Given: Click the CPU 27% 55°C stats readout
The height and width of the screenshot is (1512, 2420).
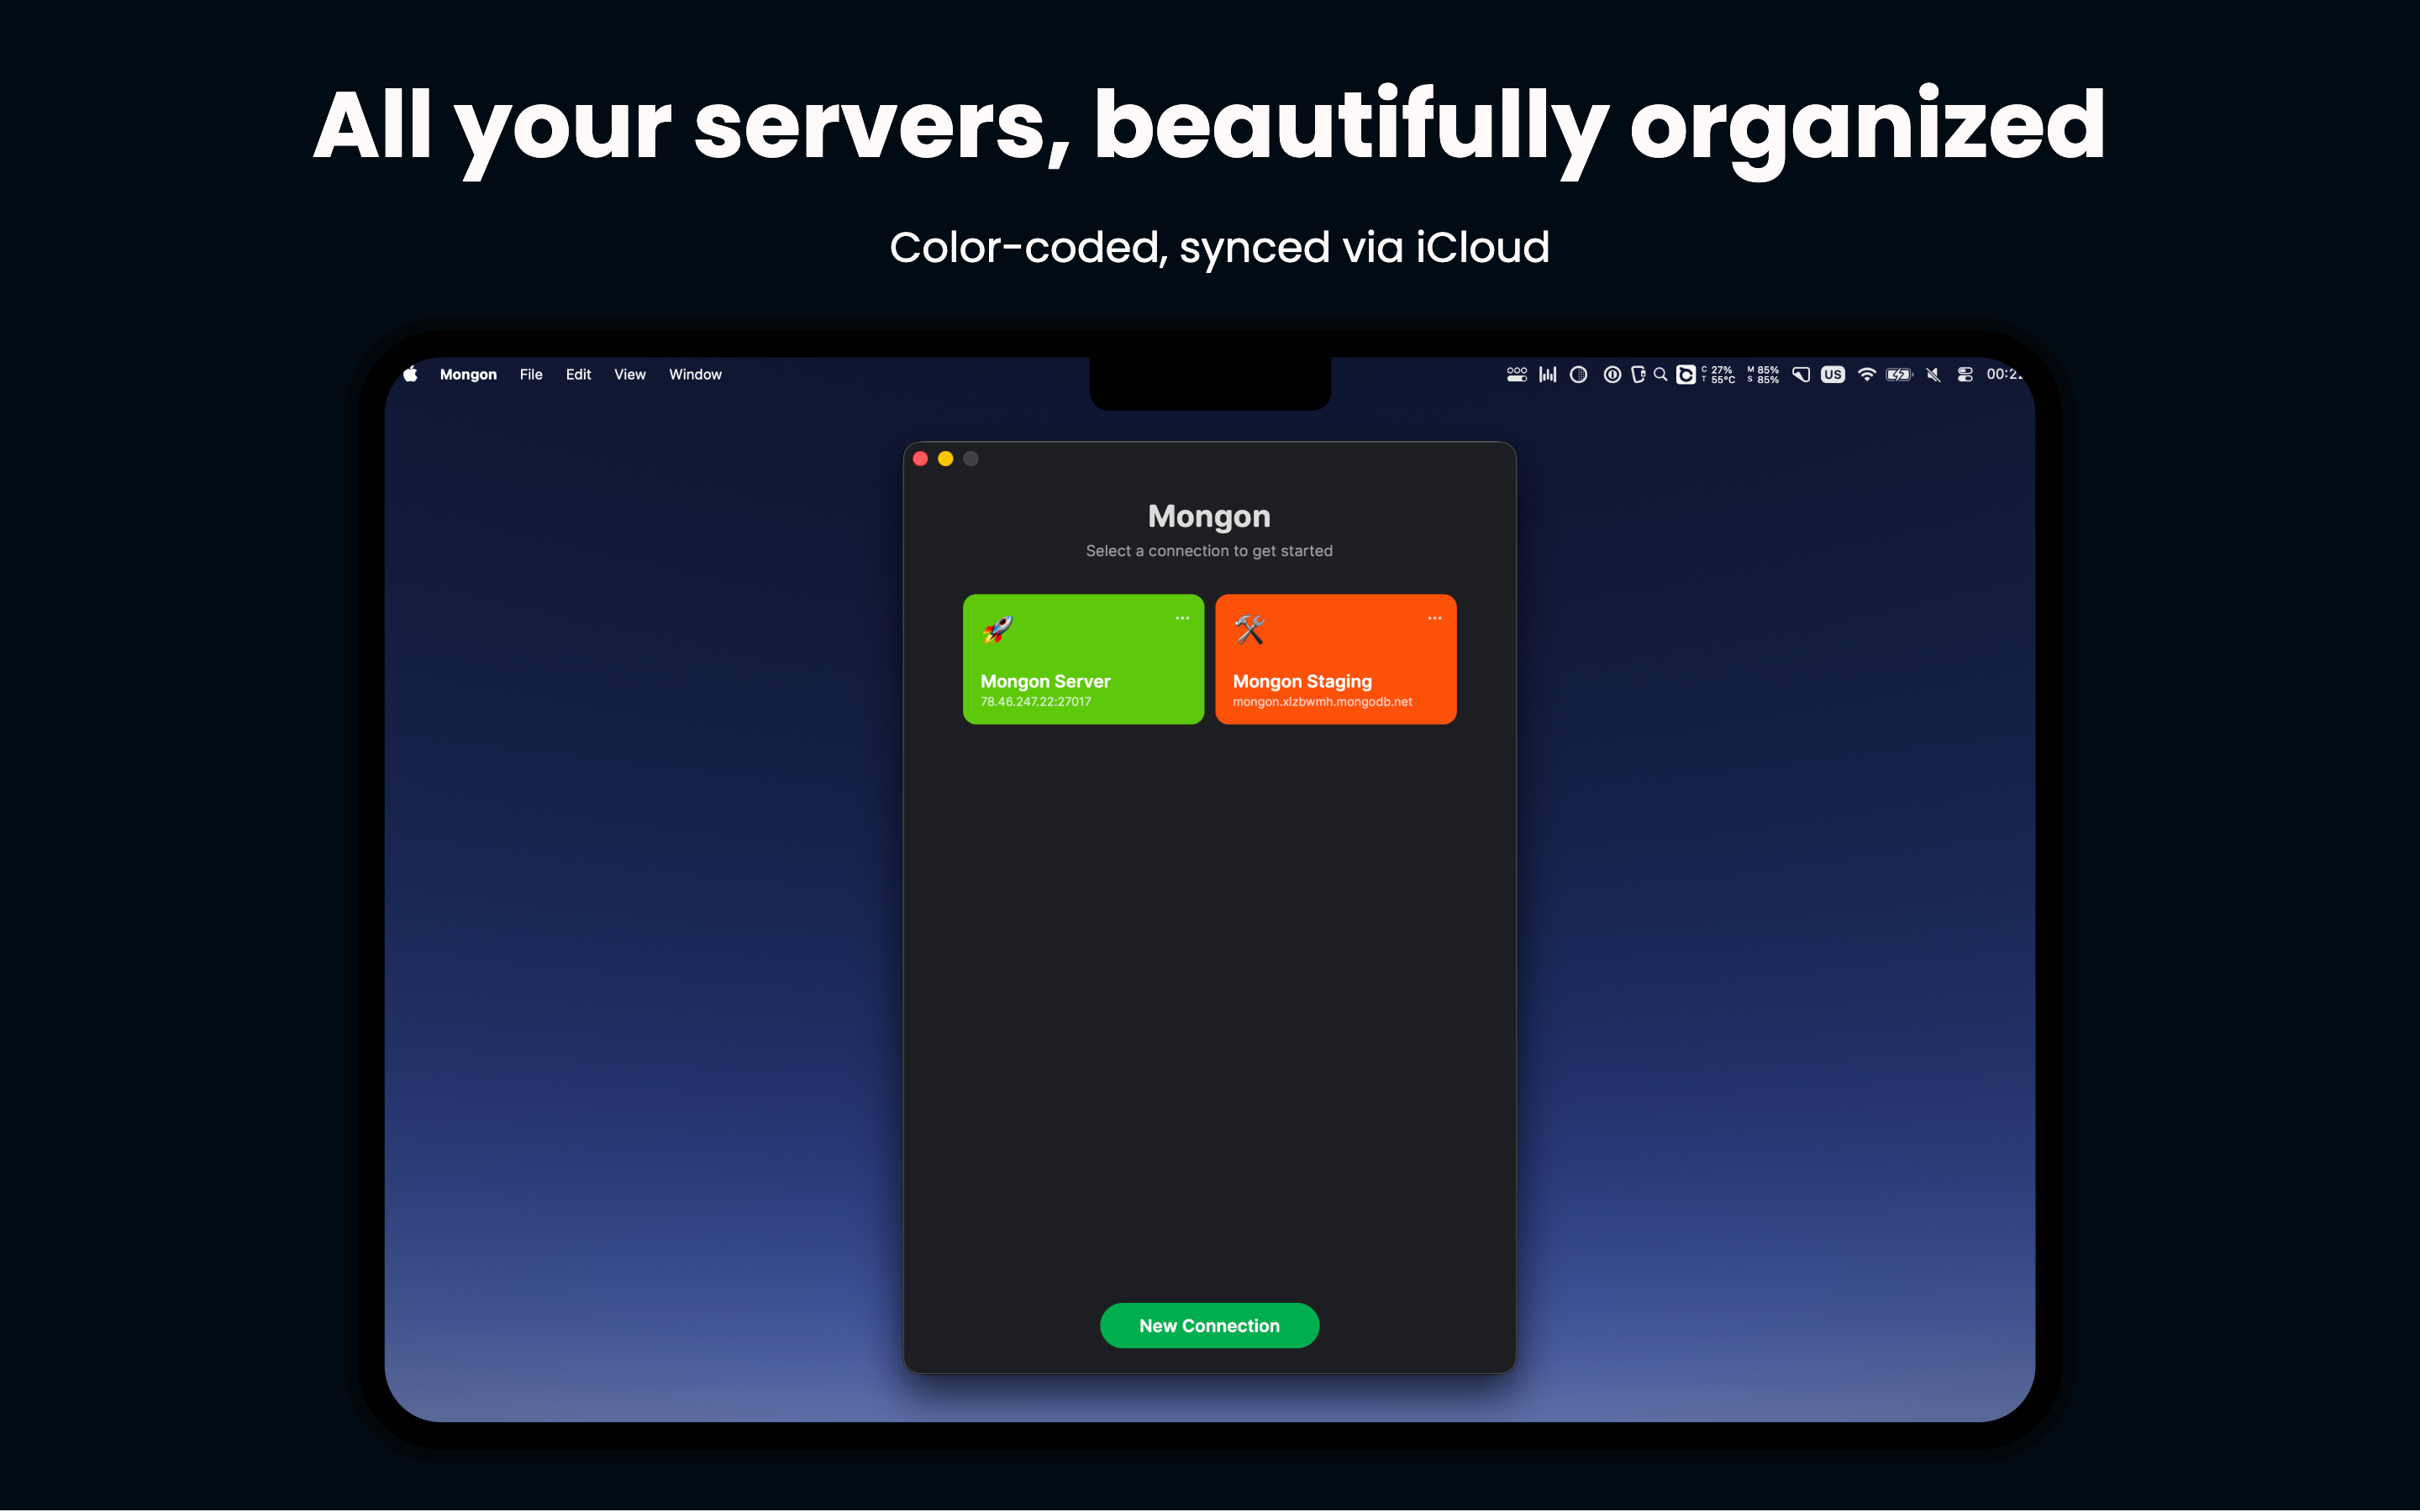Looking at the screenshot, I should tap(1718, 374).
